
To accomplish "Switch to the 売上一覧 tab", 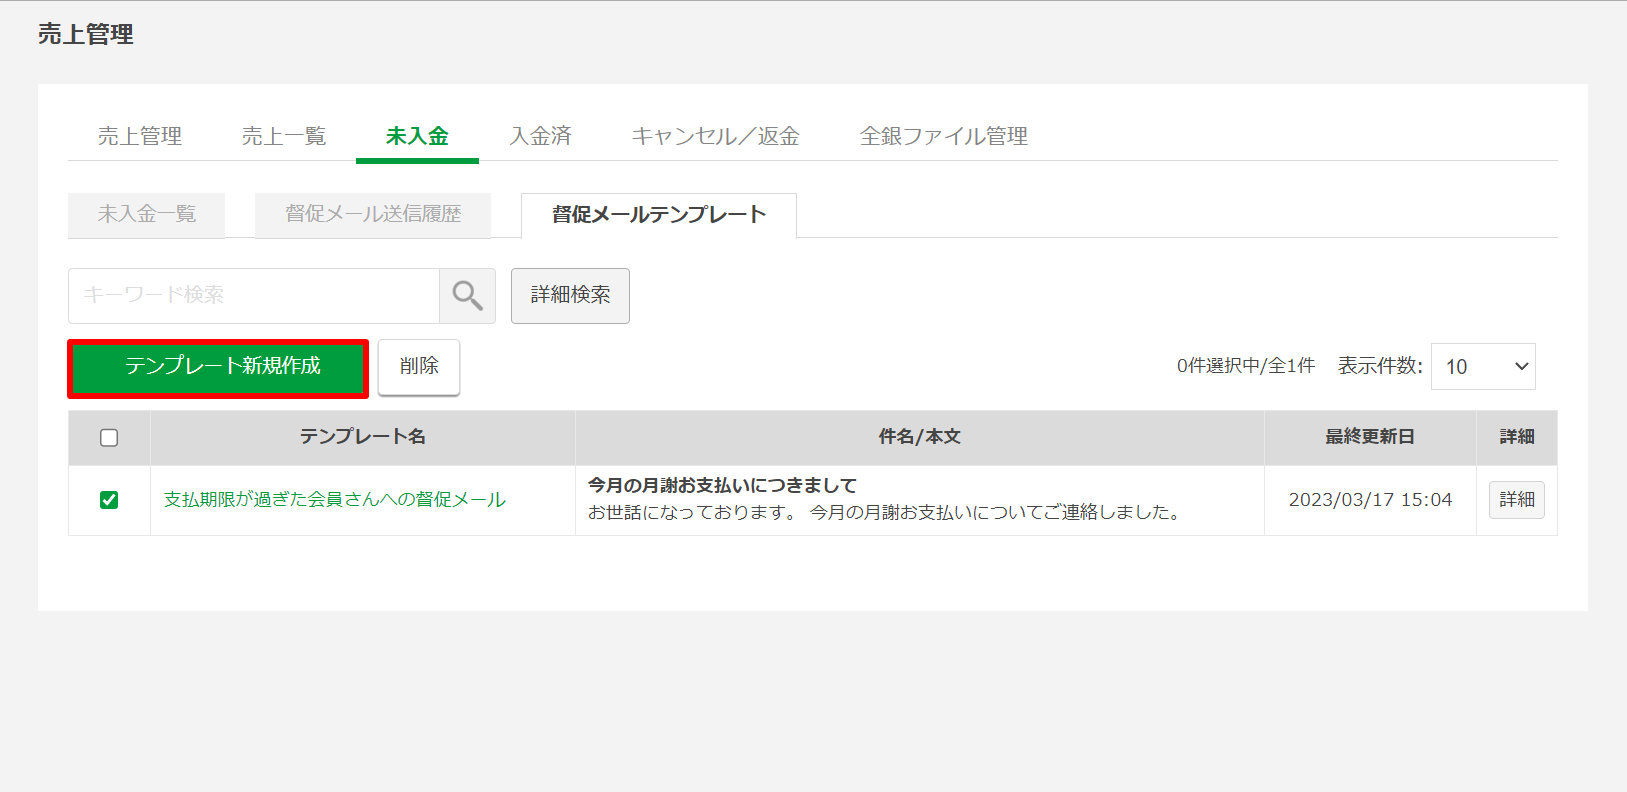I will tap(284, 136).
